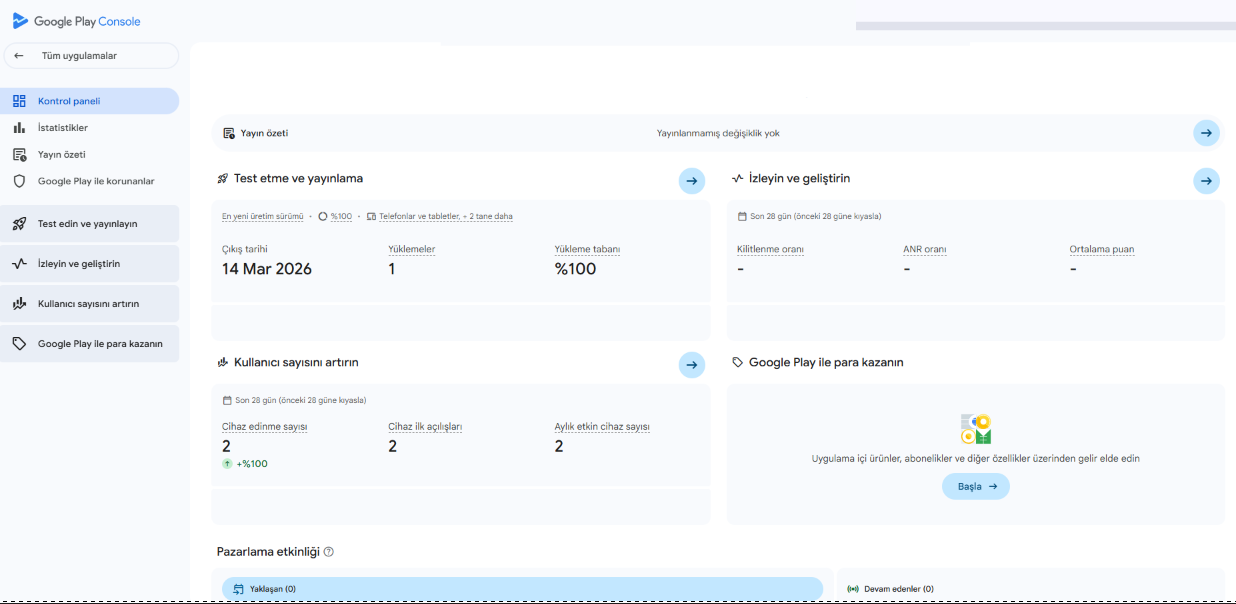
Task: Click the green up-arrow +%100 indicator
Action: (245, 464)
